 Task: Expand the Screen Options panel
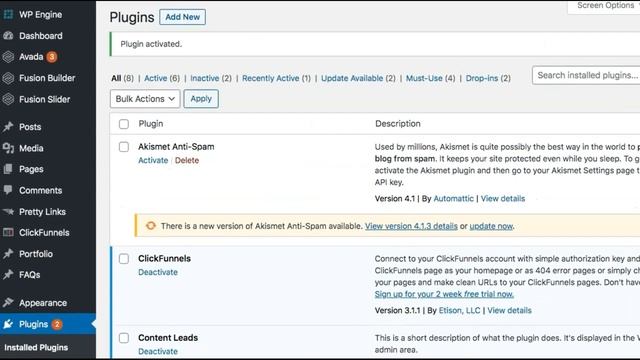coord(605,6)
